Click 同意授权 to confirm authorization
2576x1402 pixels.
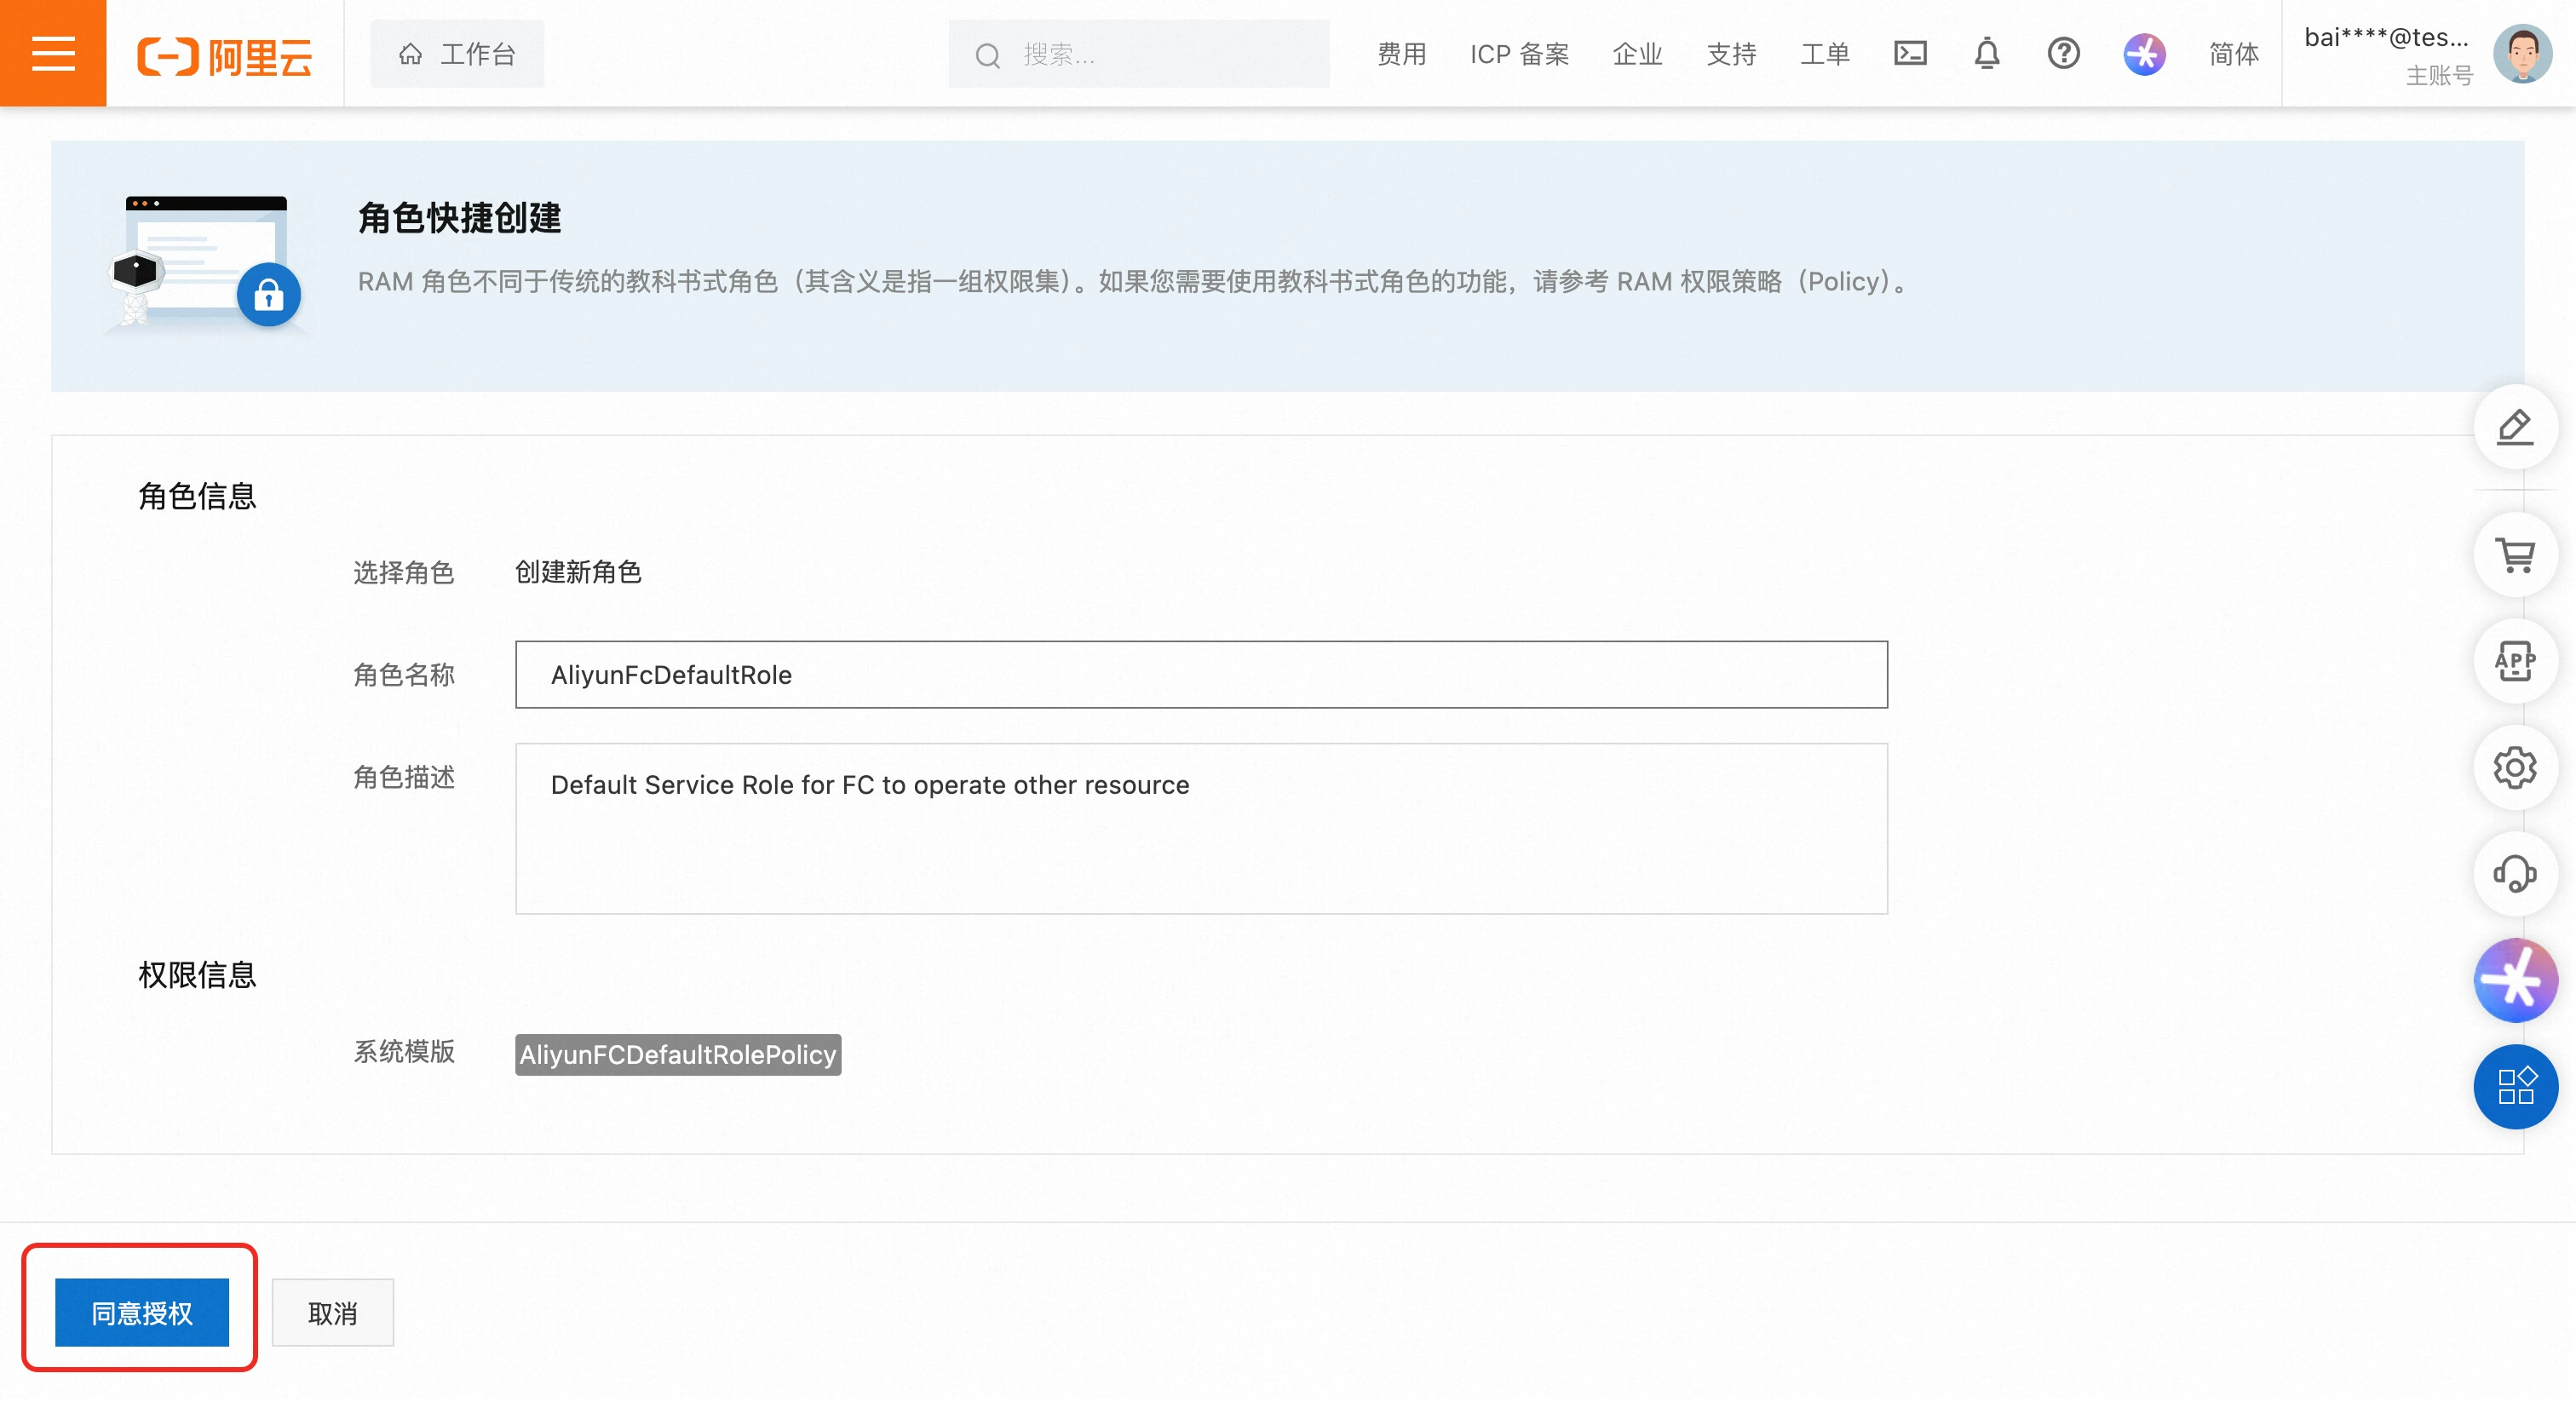pos(142,1312)
